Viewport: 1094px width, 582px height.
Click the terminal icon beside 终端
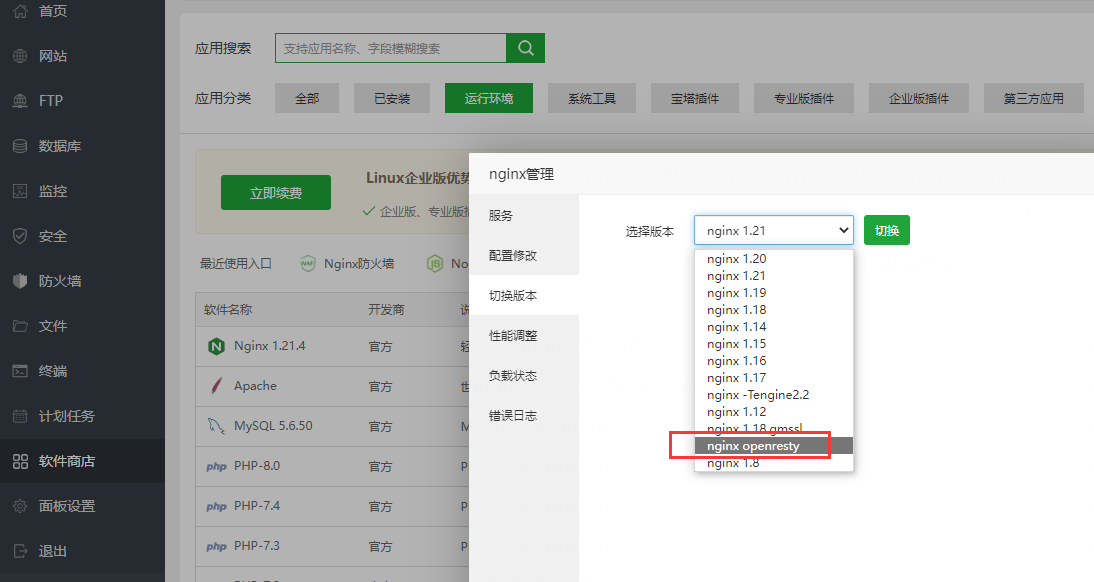(20, 371)
